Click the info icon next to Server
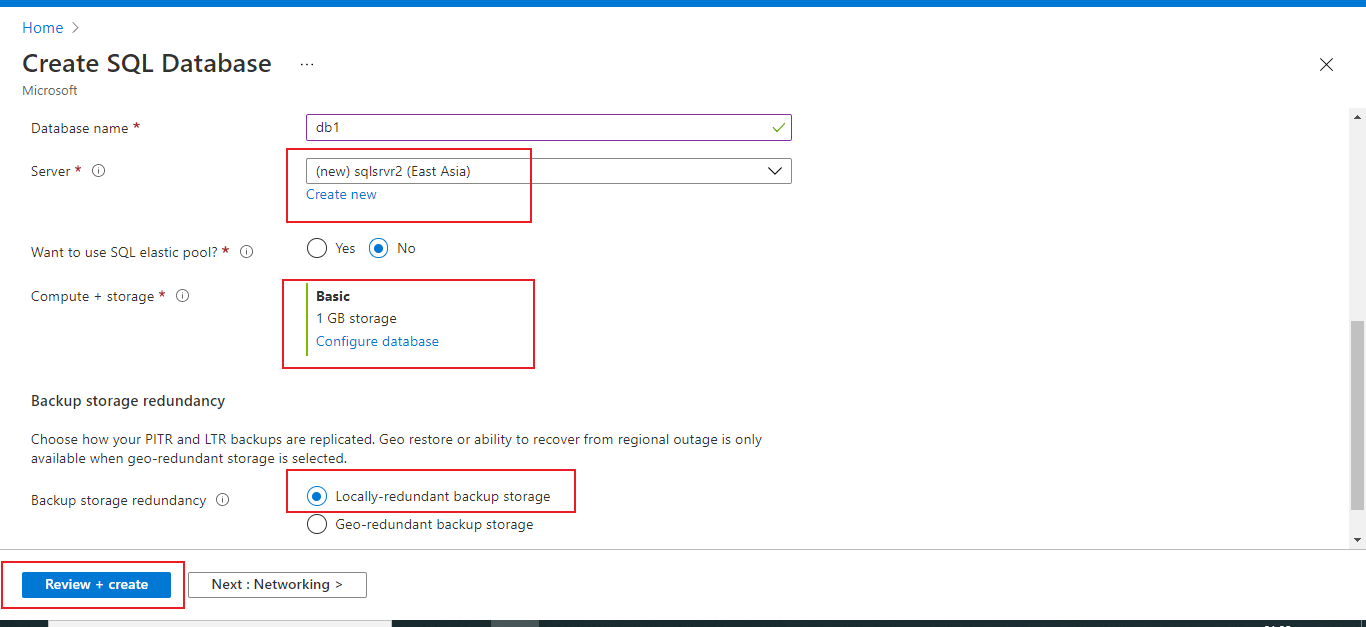Screen dimensions: 1366x627 coord(98,171)
